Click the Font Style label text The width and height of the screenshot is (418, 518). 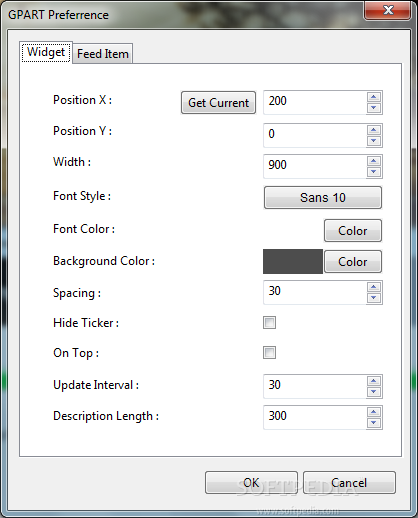82,196
